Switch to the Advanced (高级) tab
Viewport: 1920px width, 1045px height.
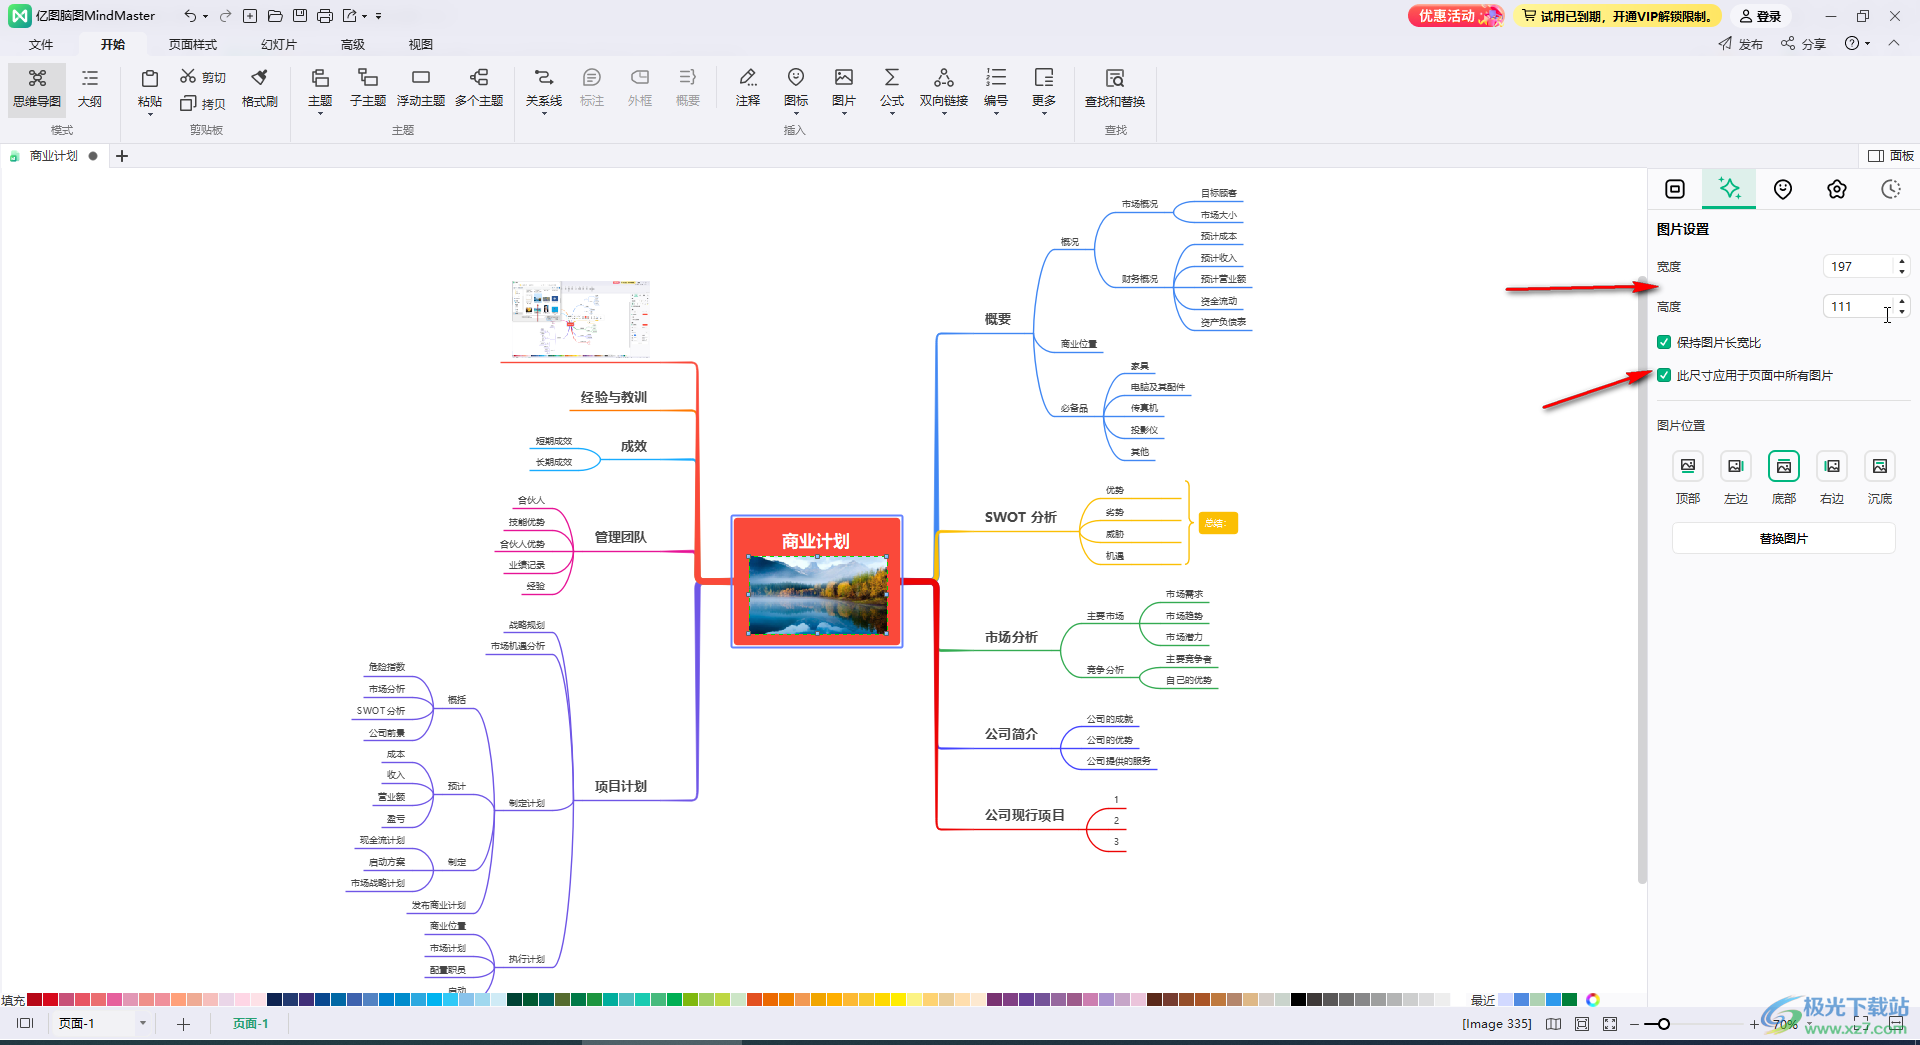pos(353,44)
